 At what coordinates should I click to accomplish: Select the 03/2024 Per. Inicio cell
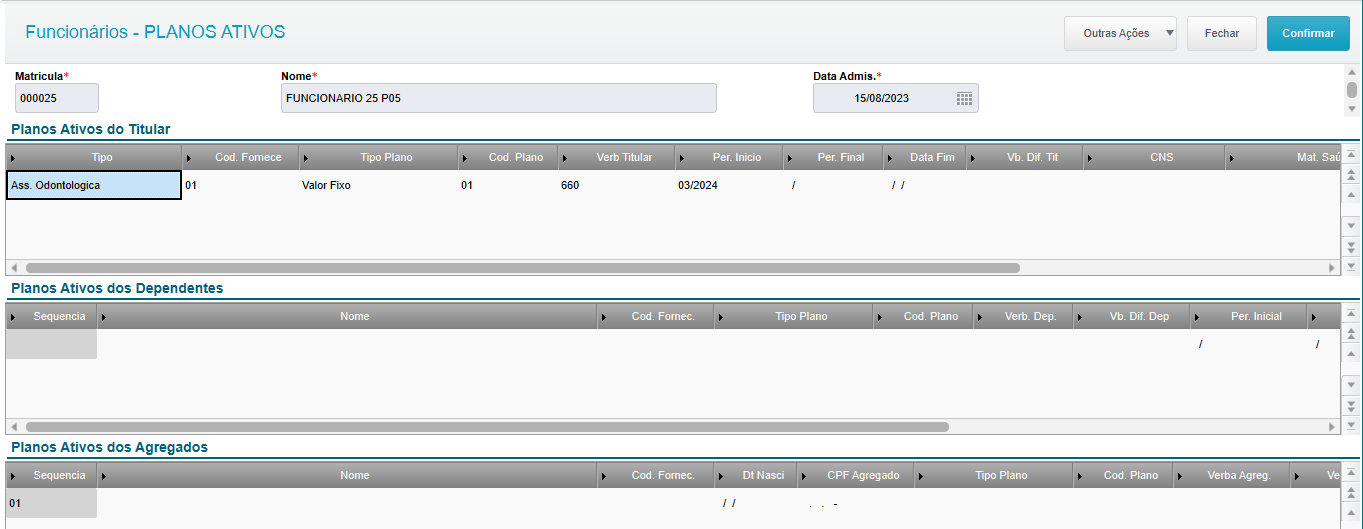click(x=729, y=185)
